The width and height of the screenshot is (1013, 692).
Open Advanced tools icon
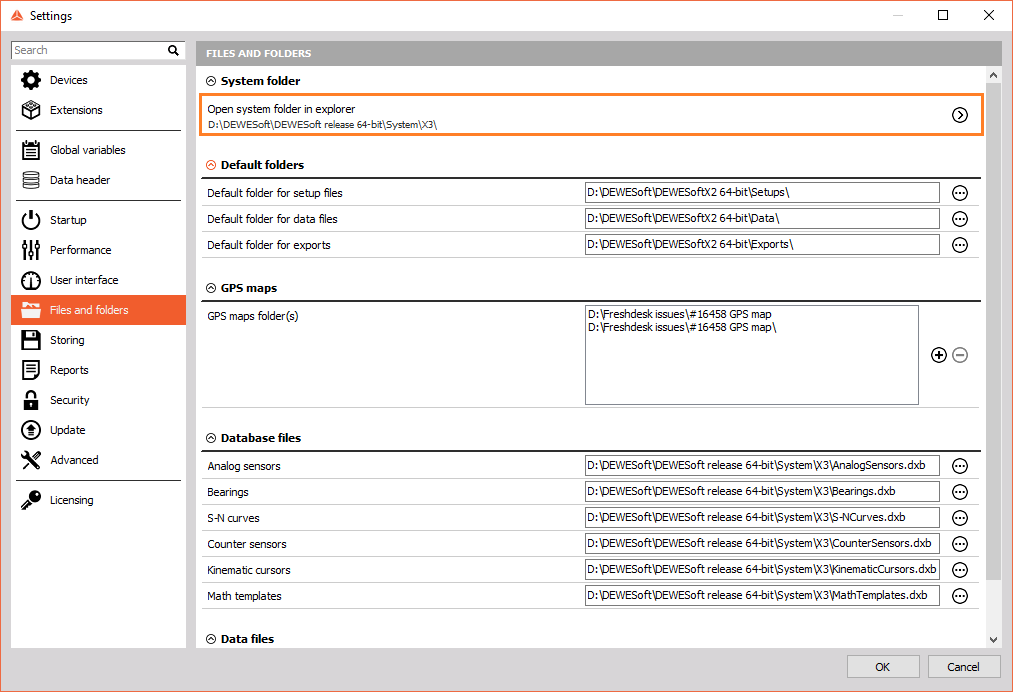(x=31, y=460)
